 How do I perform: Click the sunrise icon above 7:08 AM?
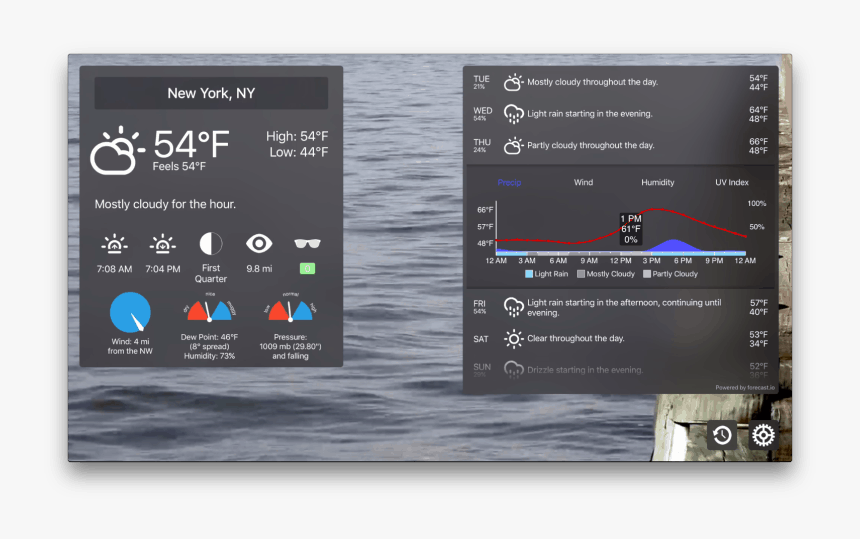pos(114,244)
